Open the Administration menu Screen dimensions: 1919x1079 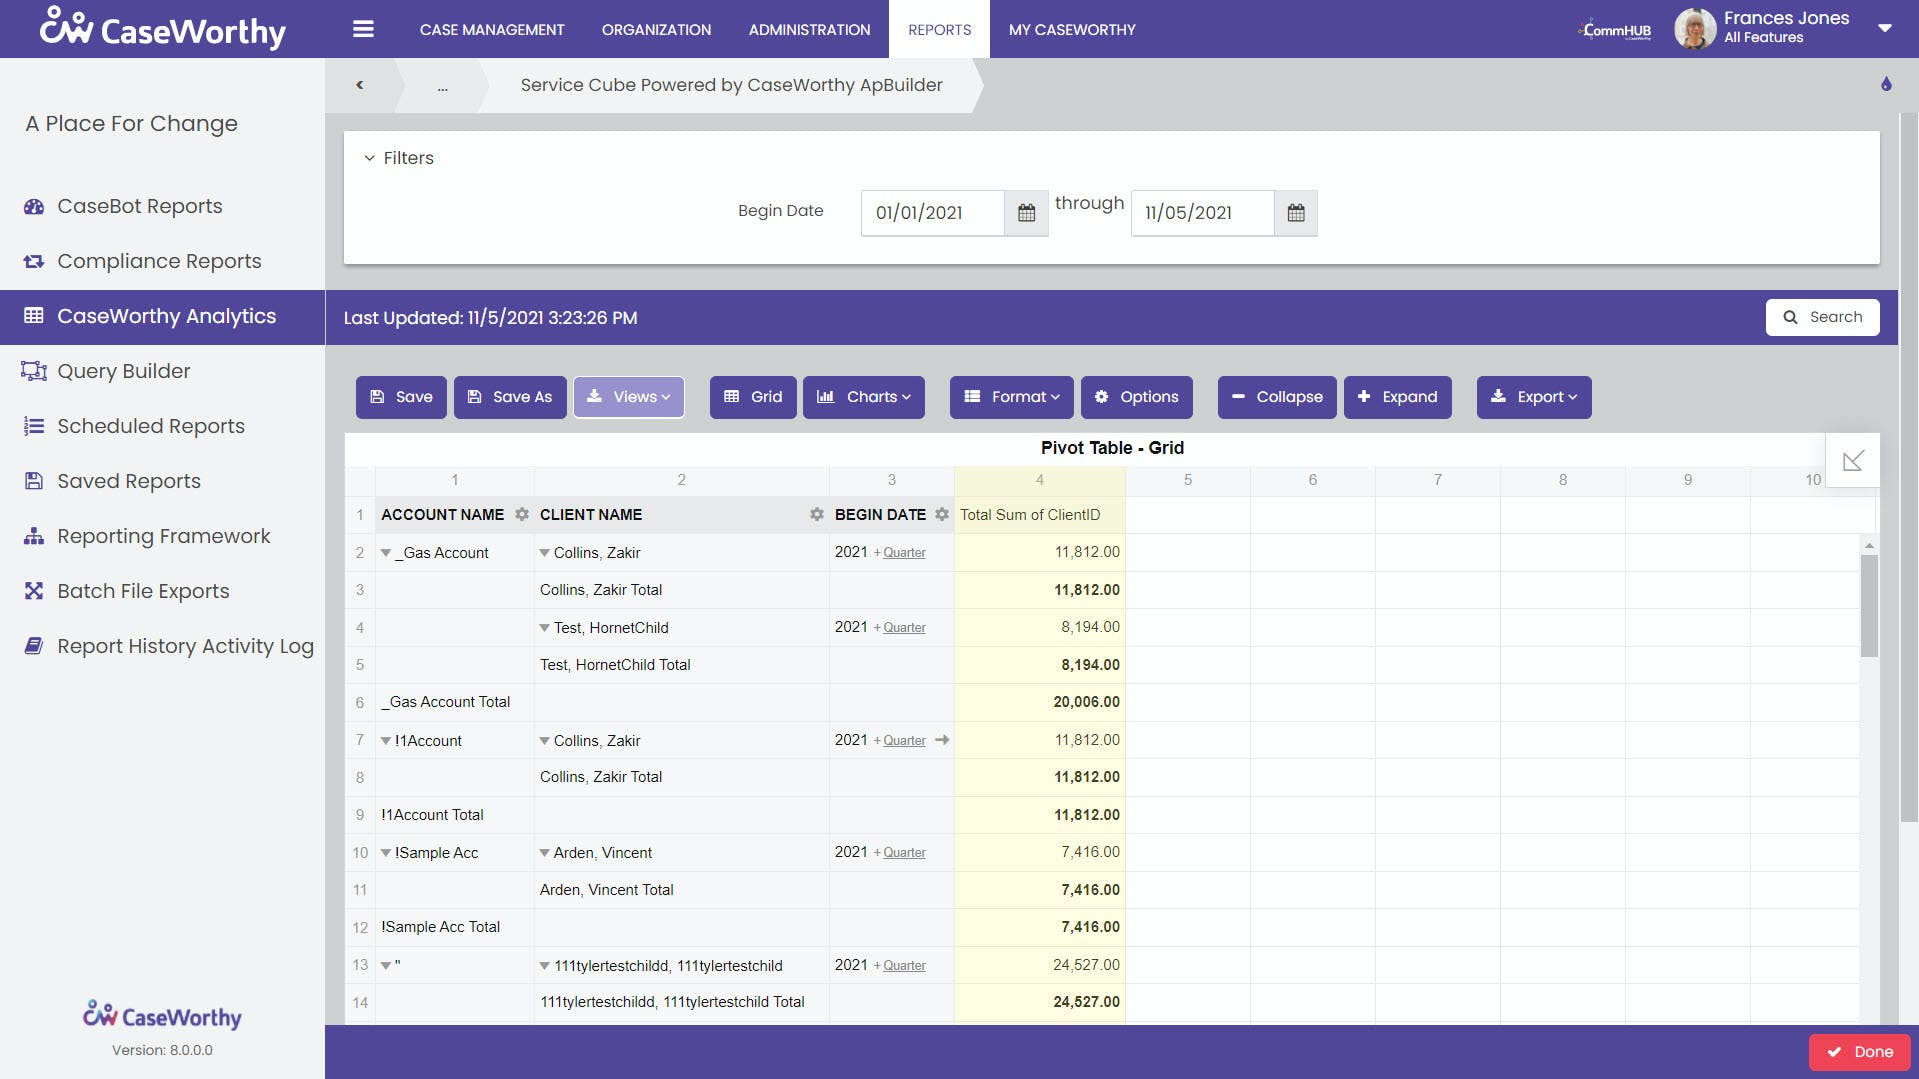[x=809, y=30]
